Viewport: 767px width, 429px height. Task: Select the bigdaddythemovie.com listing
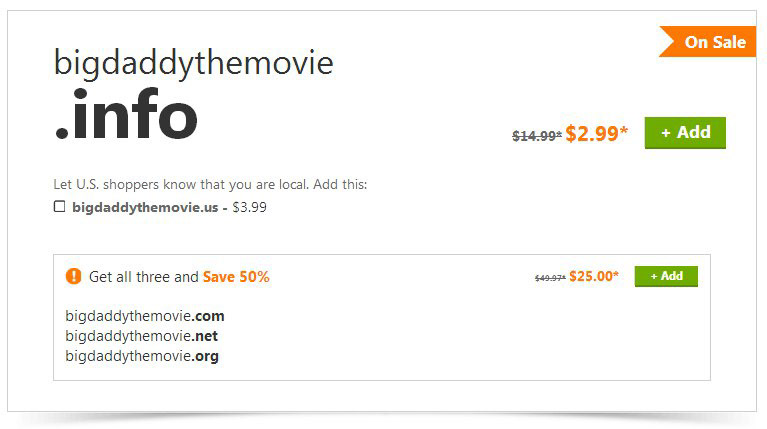click(145, 316)
